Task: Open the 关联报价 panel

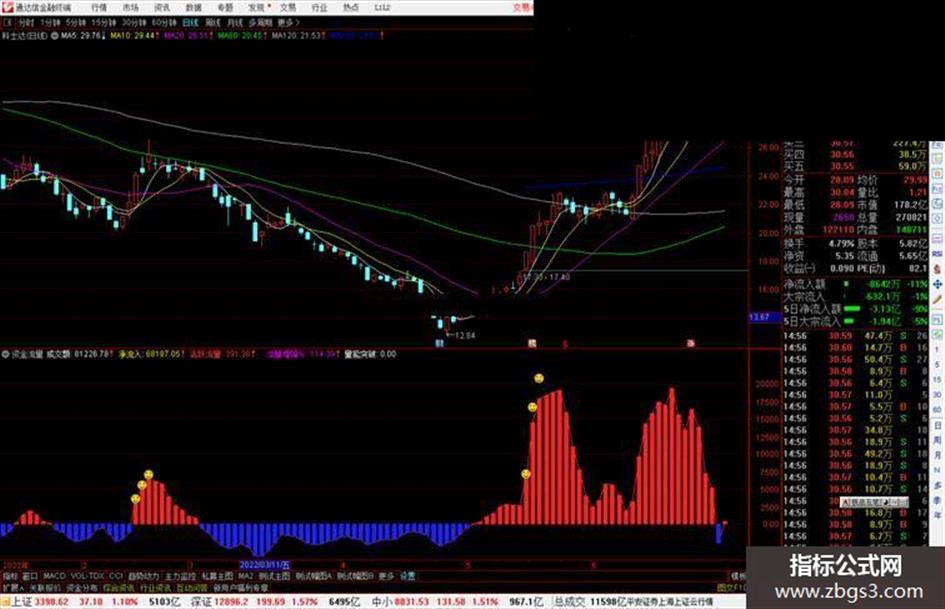Action: [45, 587]
